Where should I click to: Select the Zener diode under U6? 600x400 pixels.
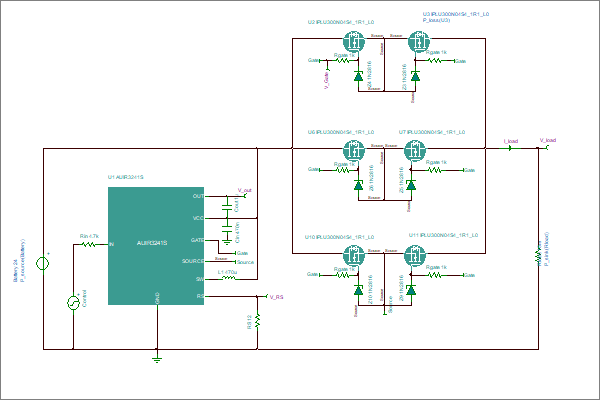(359, 185)
